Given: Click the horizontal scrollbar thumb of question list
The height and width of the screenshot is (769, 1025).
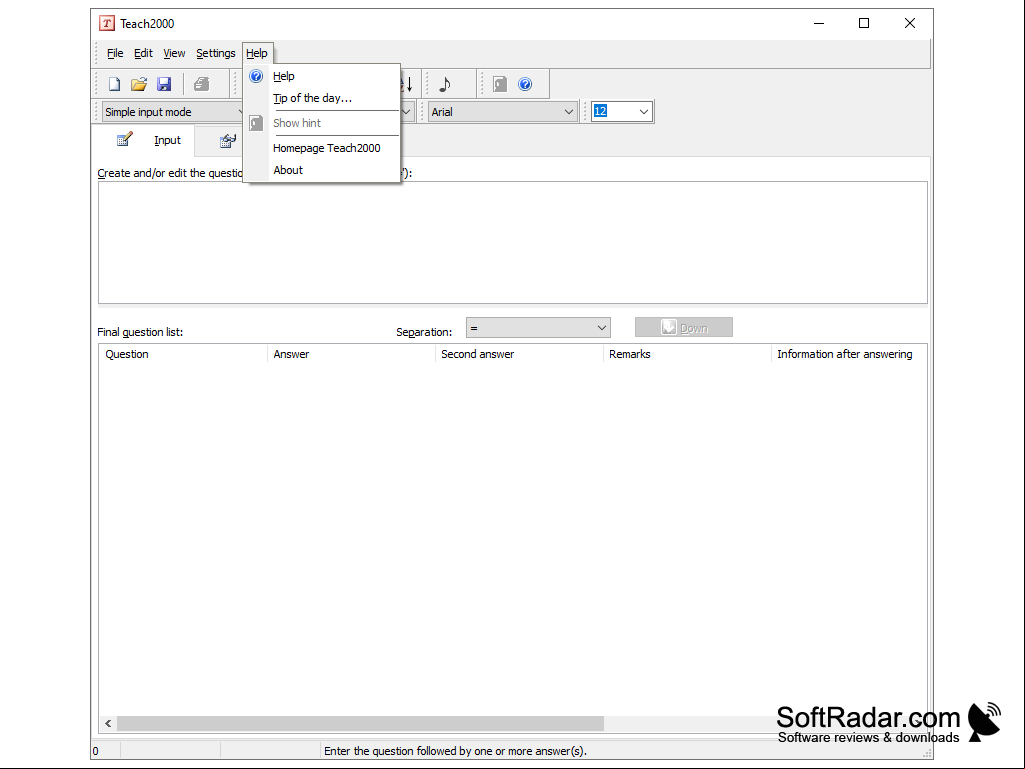Looking at the screenshot, I should (360, 724).
